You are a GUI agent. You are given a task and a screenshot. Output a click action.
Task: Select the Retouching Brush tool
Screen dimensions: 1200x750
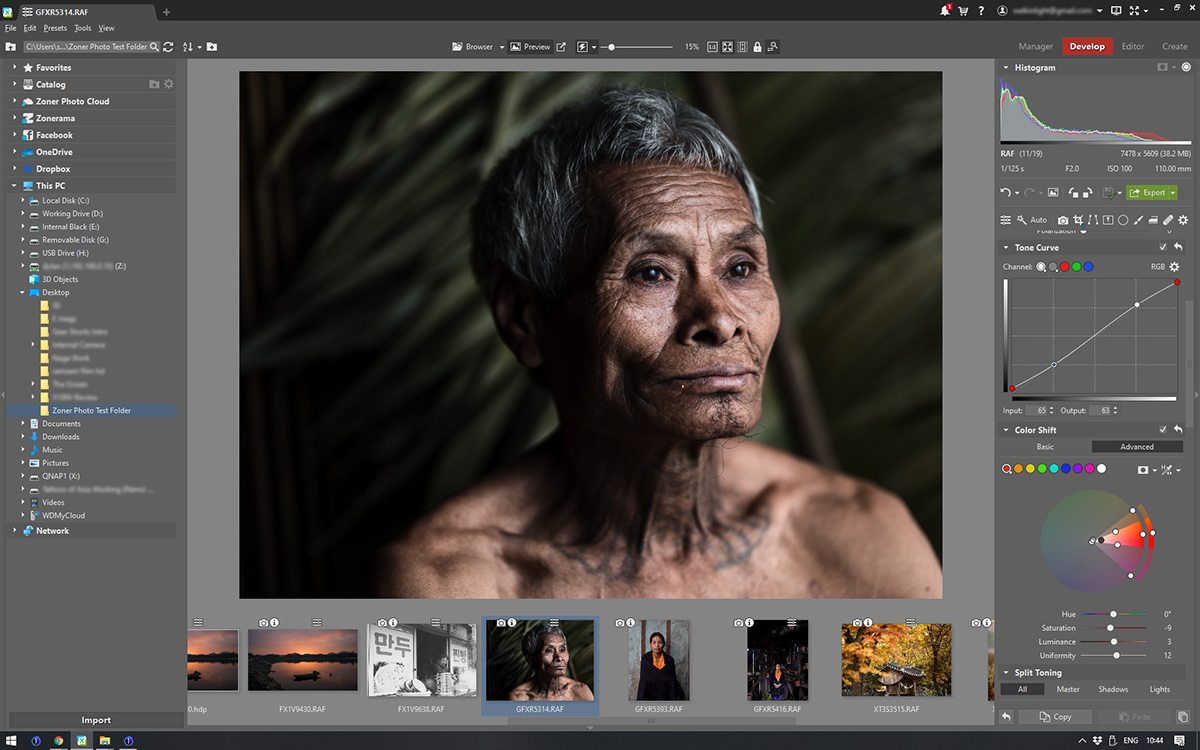tap(1167, 220)
